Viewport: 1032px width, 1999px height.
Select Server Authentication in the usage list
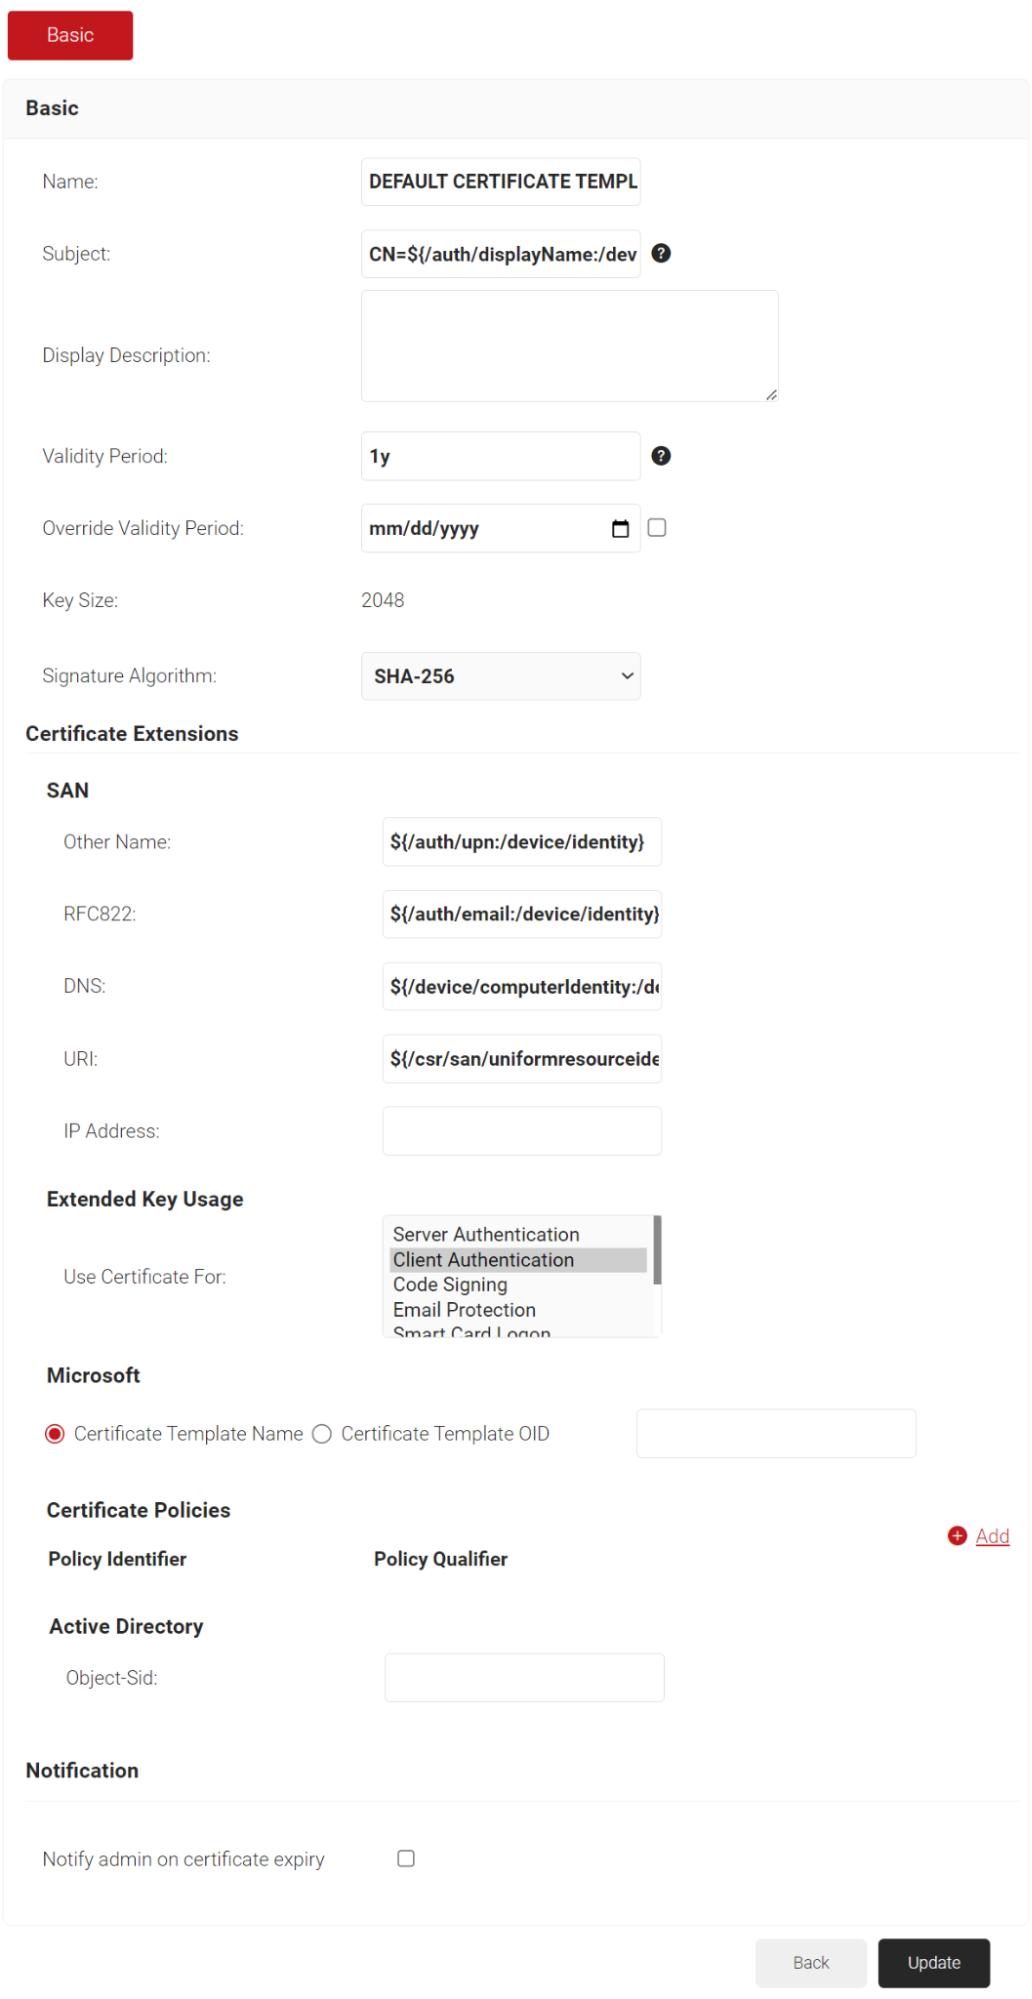pos(486,1234)
